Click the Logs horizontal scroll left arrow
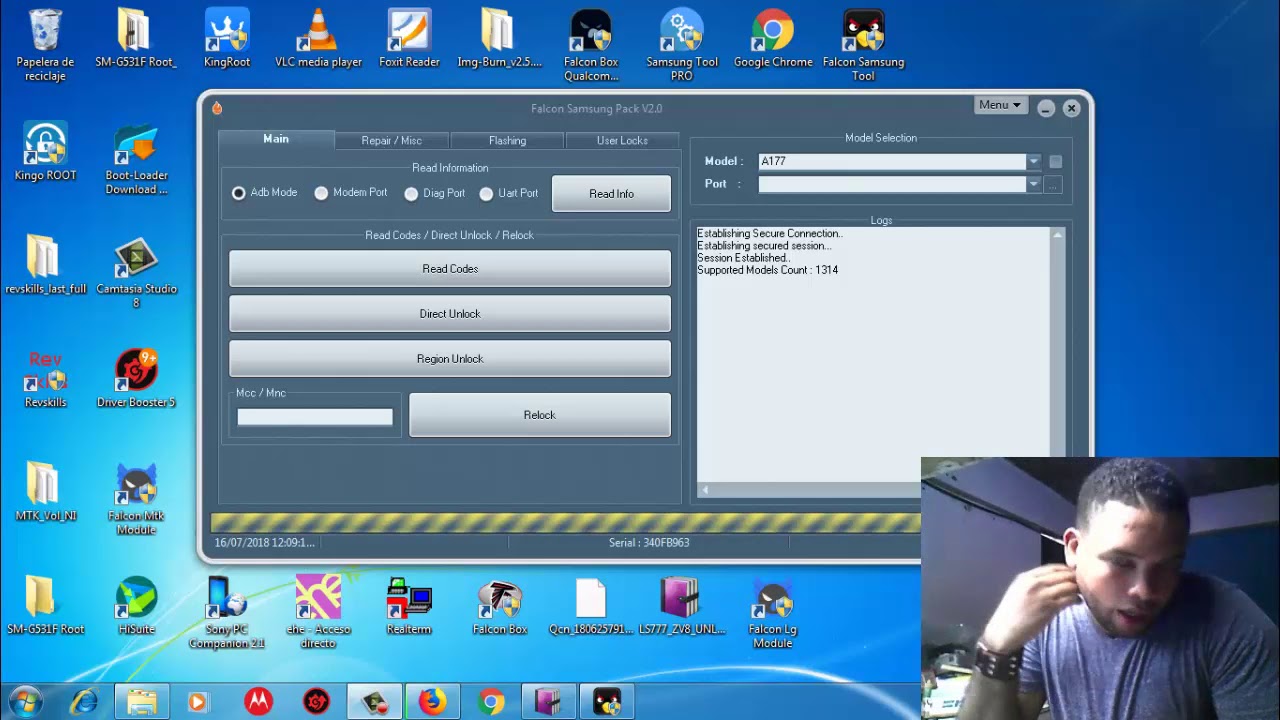 pos(705,490)
